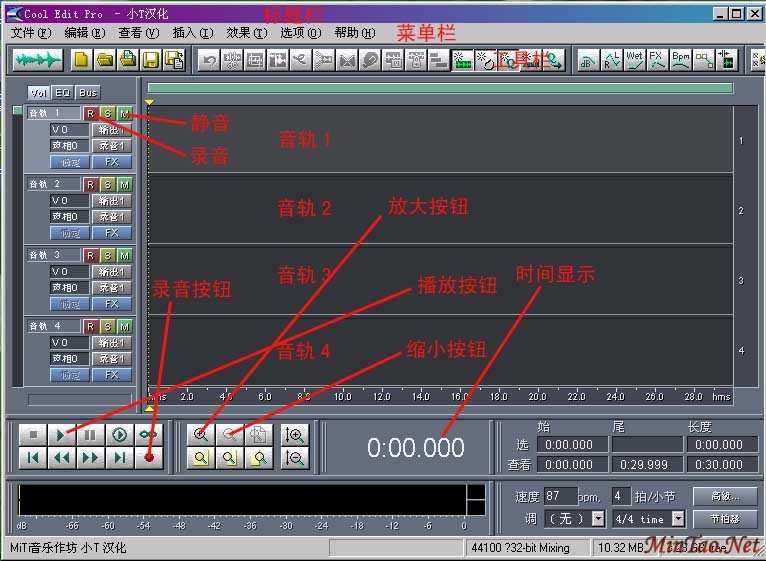This screenshot has height=561, width=766.
Task: Arm track 1 for recording (R)
Action: click(90, 113)
